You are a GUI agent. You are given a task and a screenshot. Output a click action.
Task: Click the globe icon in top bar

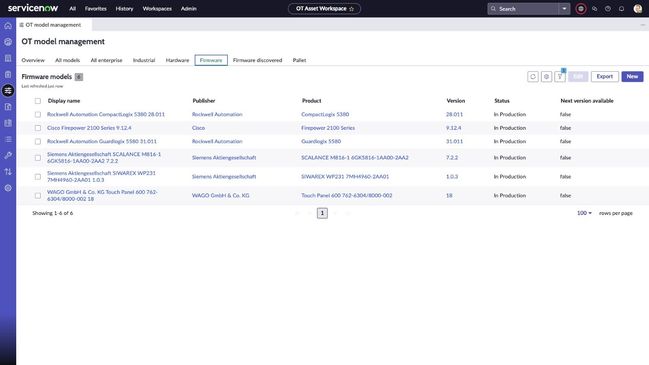point(581,9)
